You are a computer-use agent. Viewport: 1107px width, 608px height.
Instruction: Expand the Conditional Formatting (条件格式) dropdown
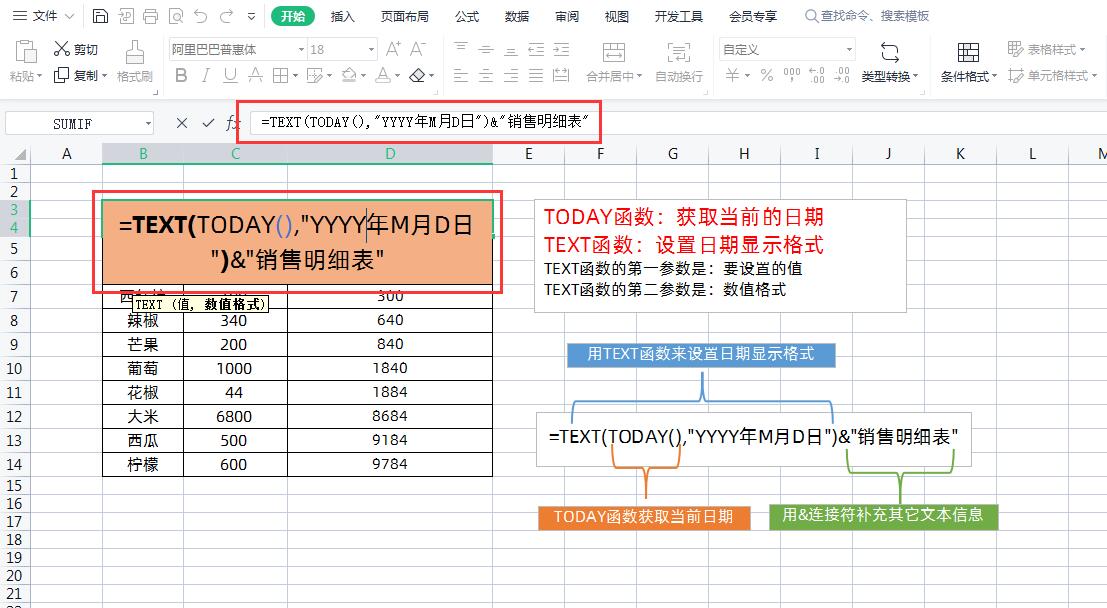click(995, 76)
